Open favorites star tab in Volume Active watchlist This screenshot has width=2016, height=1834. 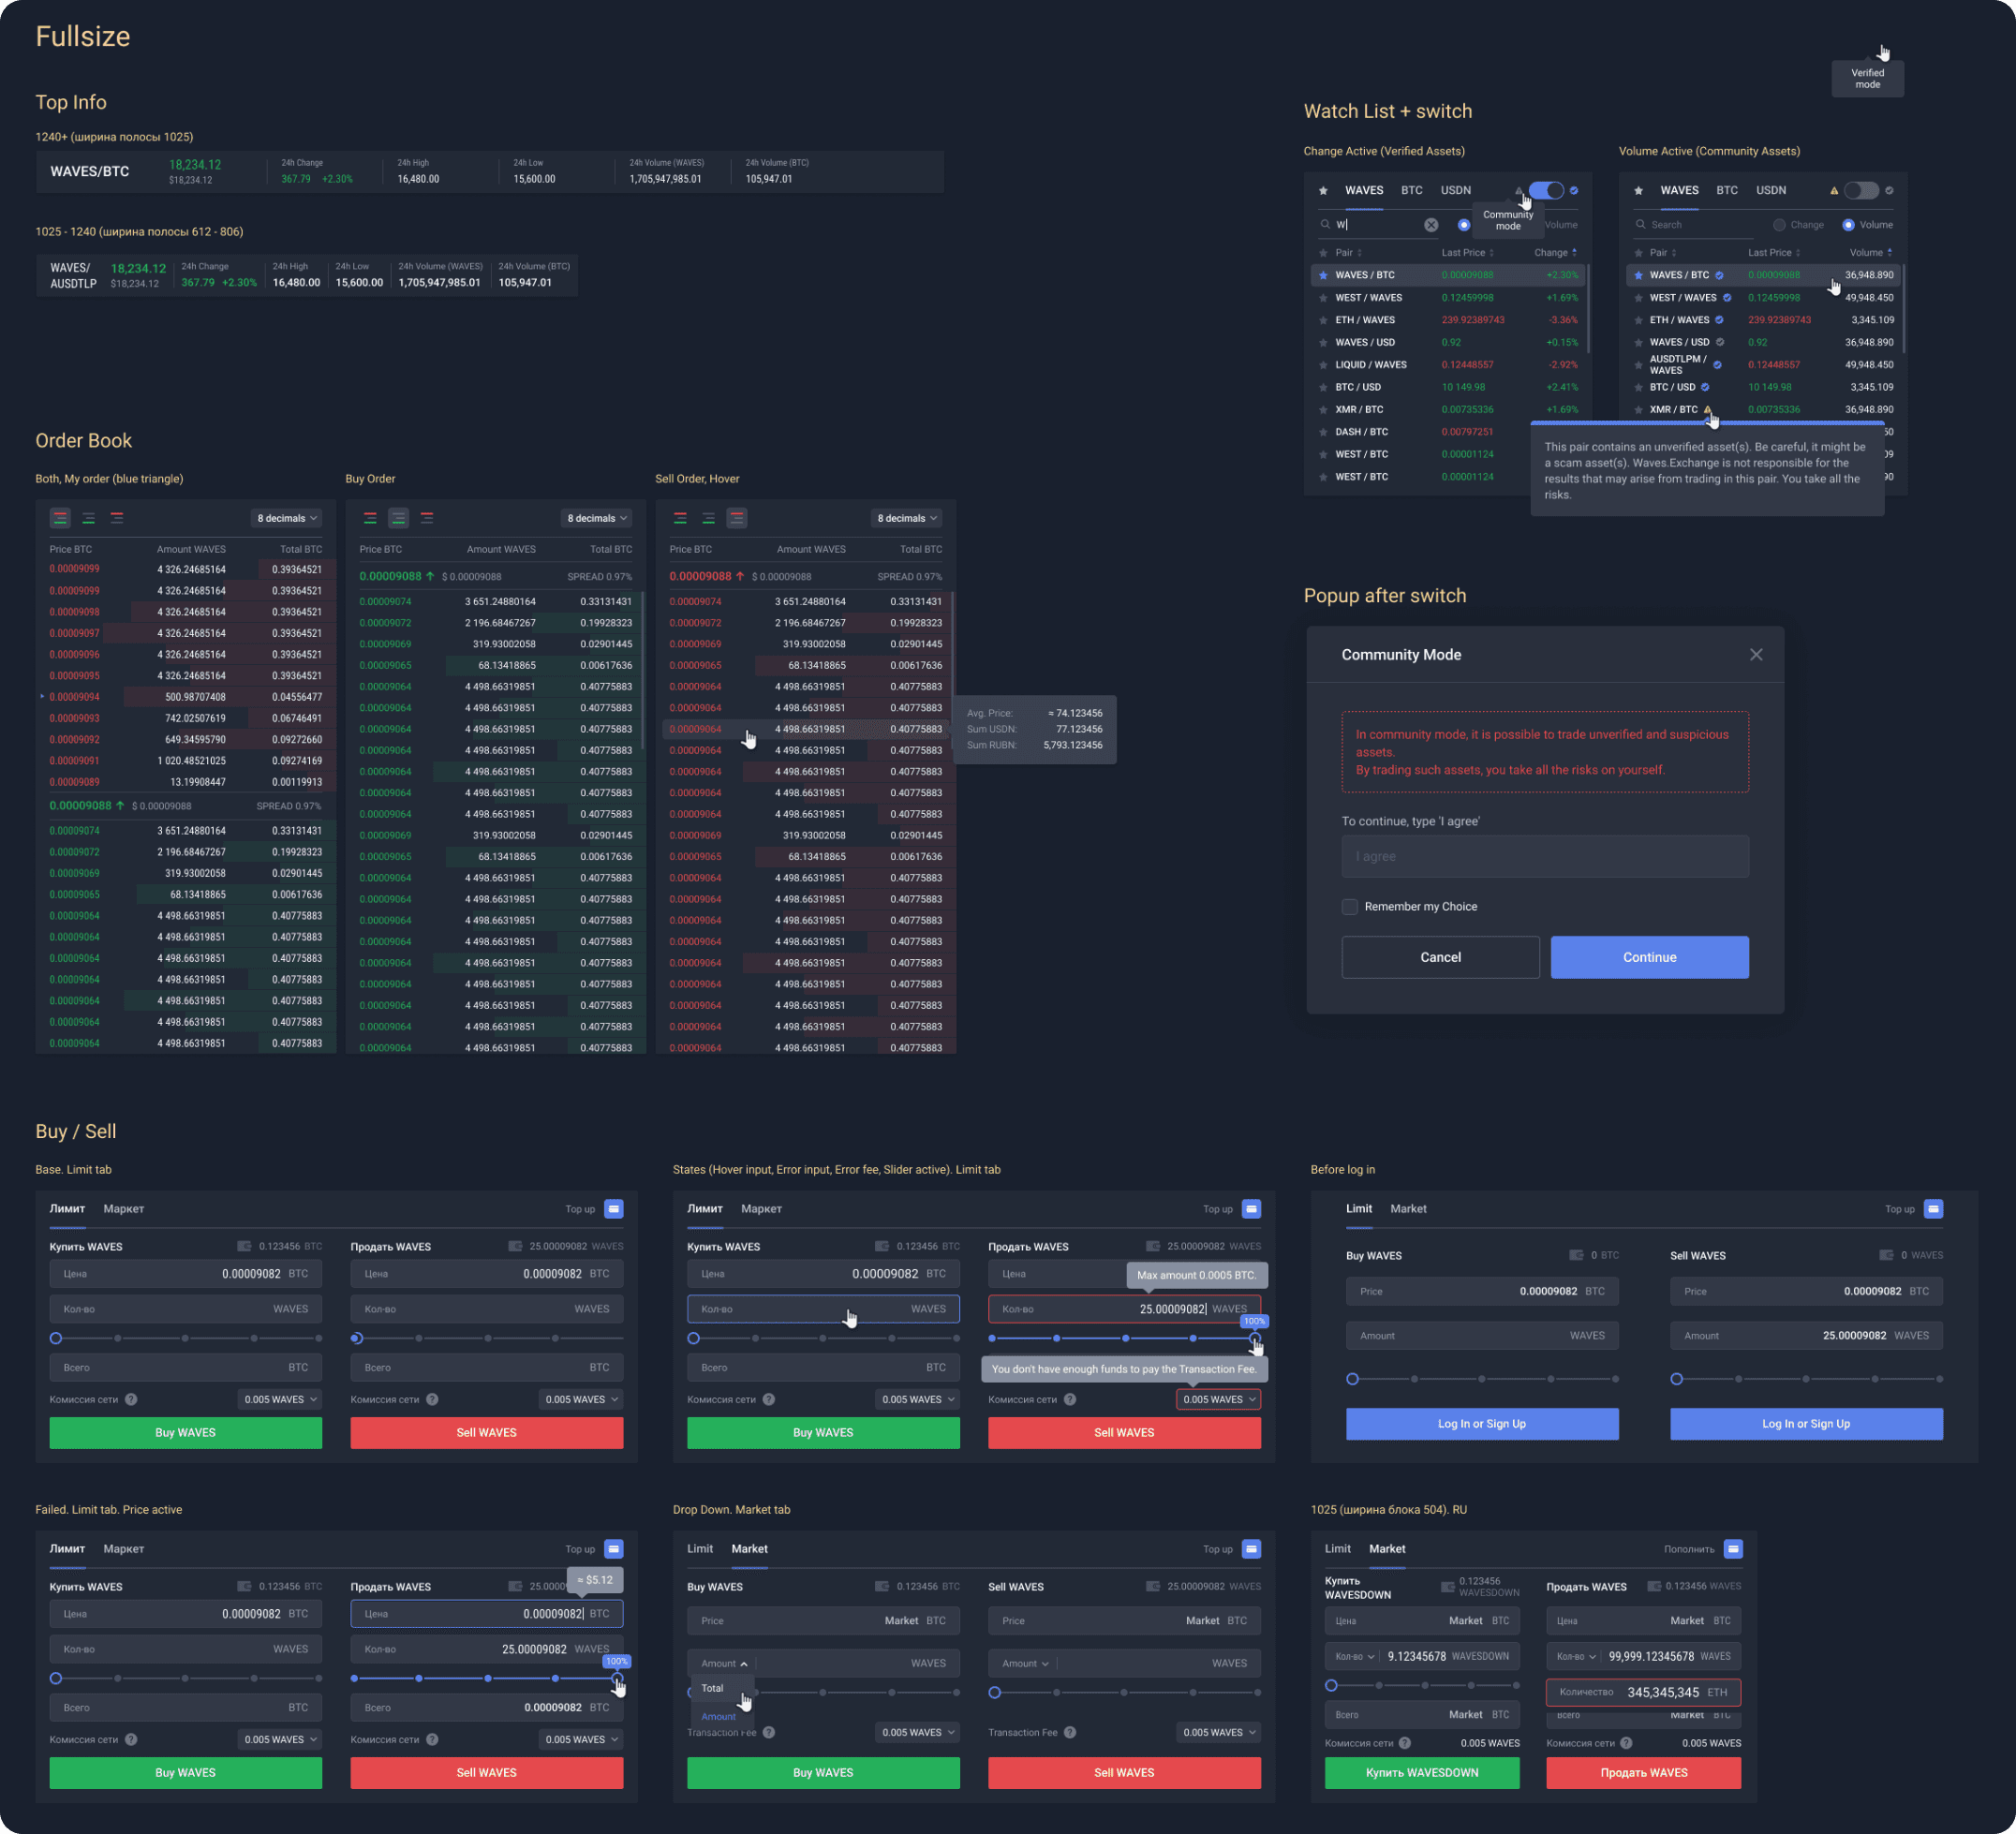pyautogui.click(x=1638, y=191)
